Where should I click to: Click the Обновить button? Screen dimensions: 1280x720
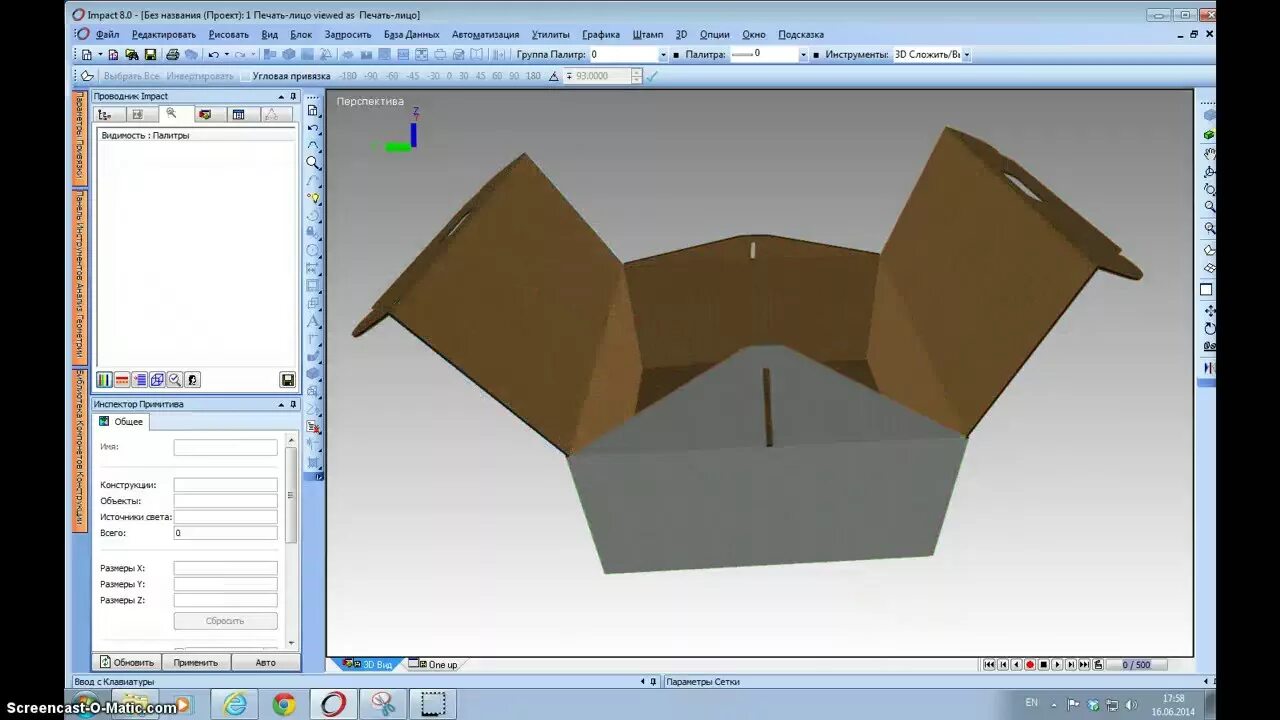point(127,662)
